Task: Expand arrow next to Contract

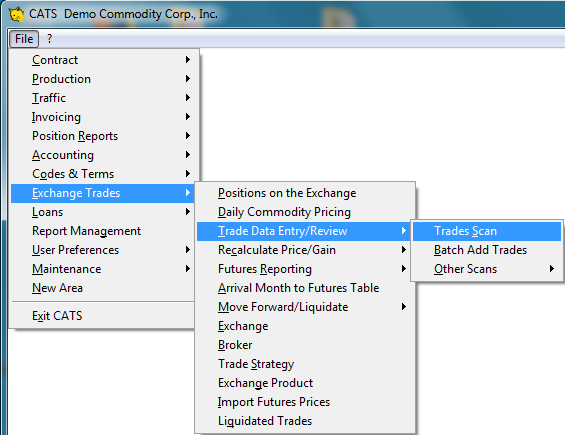Action: pyautogui.click(x=188, y=59)
